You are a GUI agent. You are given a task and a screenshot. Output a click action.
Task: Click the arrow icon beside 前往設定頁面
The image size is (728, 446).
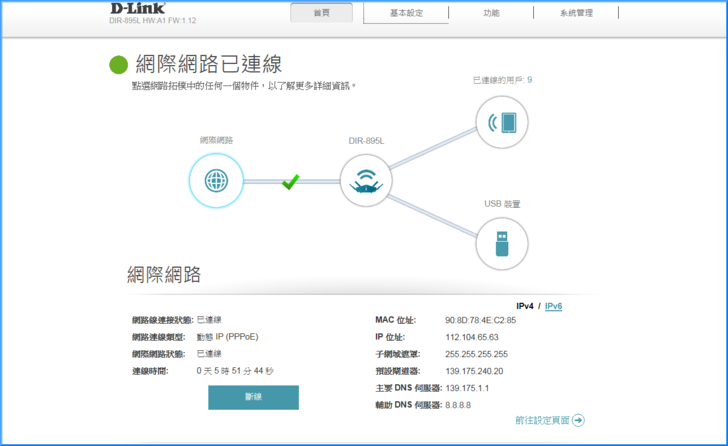[578, 421]
